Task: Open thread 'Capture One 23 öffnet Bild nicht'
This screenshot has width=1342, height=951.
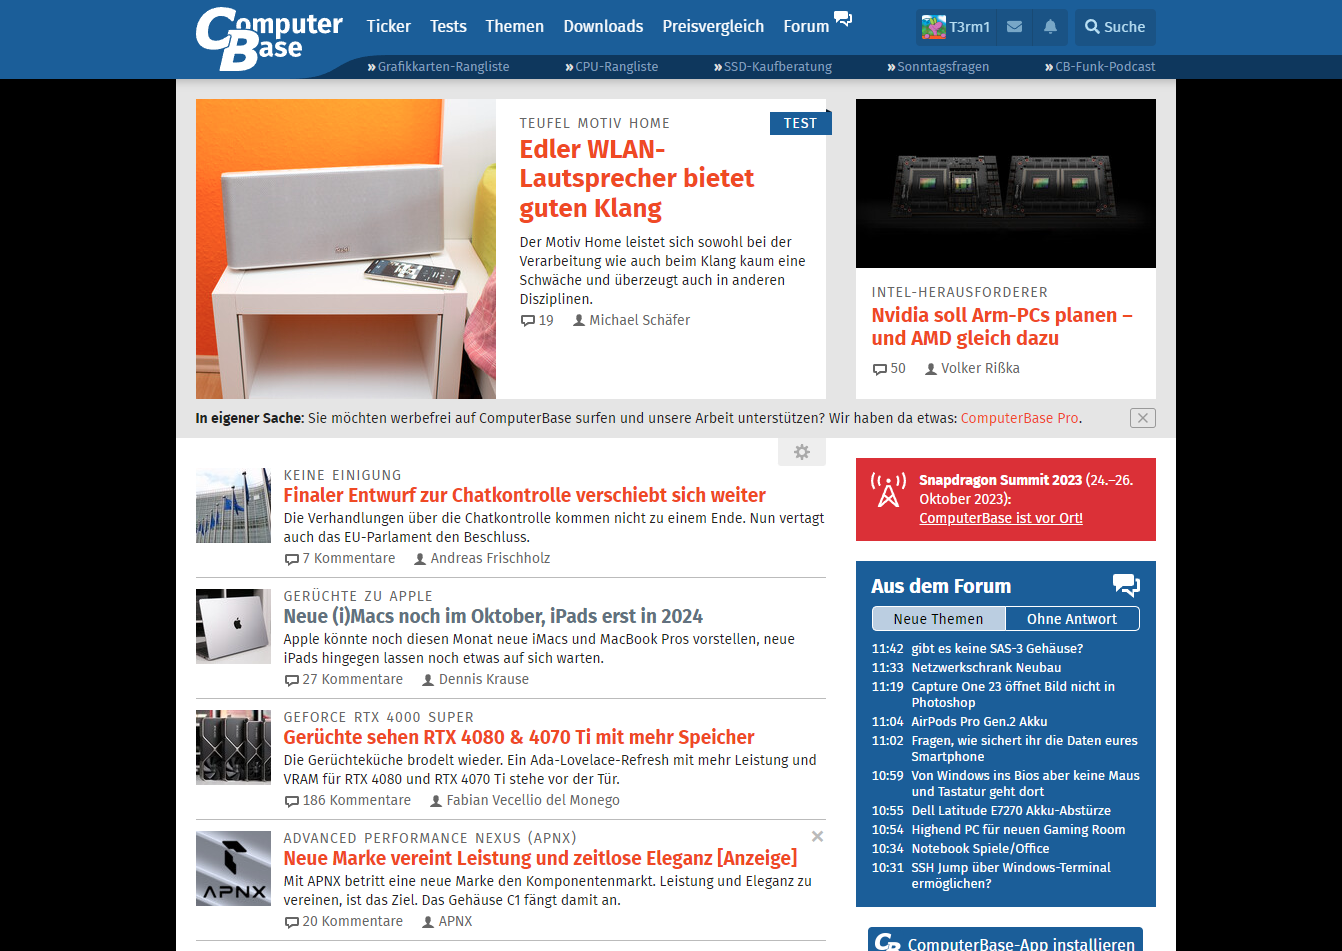Action: 1013,694
